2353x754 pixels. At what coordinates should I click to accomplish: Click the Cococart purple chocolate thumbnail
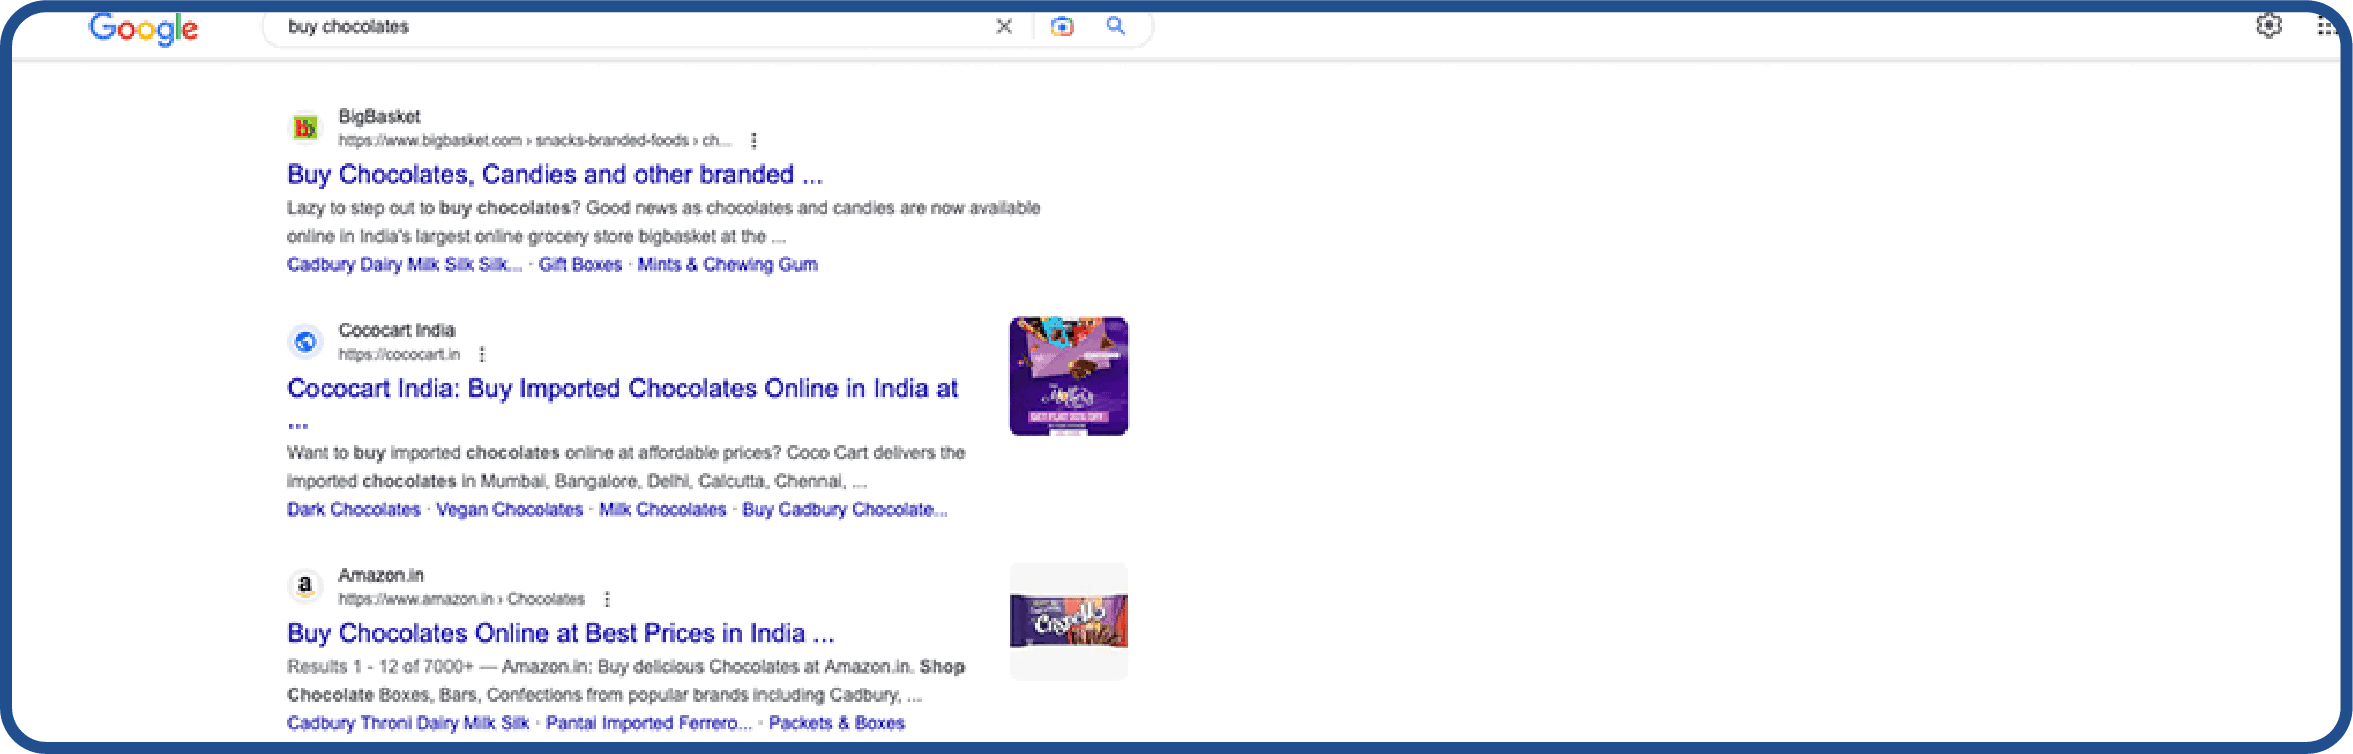coord(1069,376)
